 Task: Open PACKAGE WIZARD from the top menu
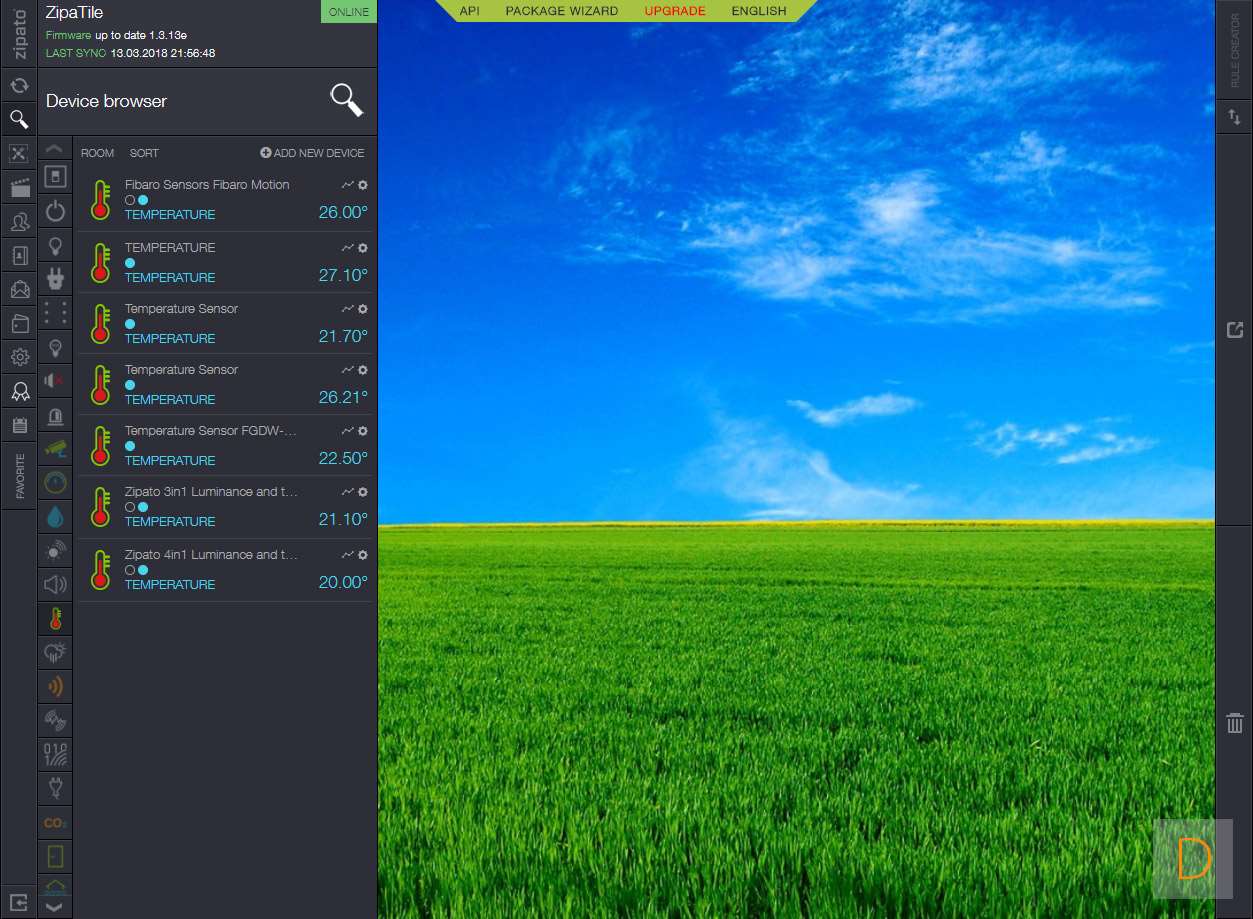coord(561,11)
